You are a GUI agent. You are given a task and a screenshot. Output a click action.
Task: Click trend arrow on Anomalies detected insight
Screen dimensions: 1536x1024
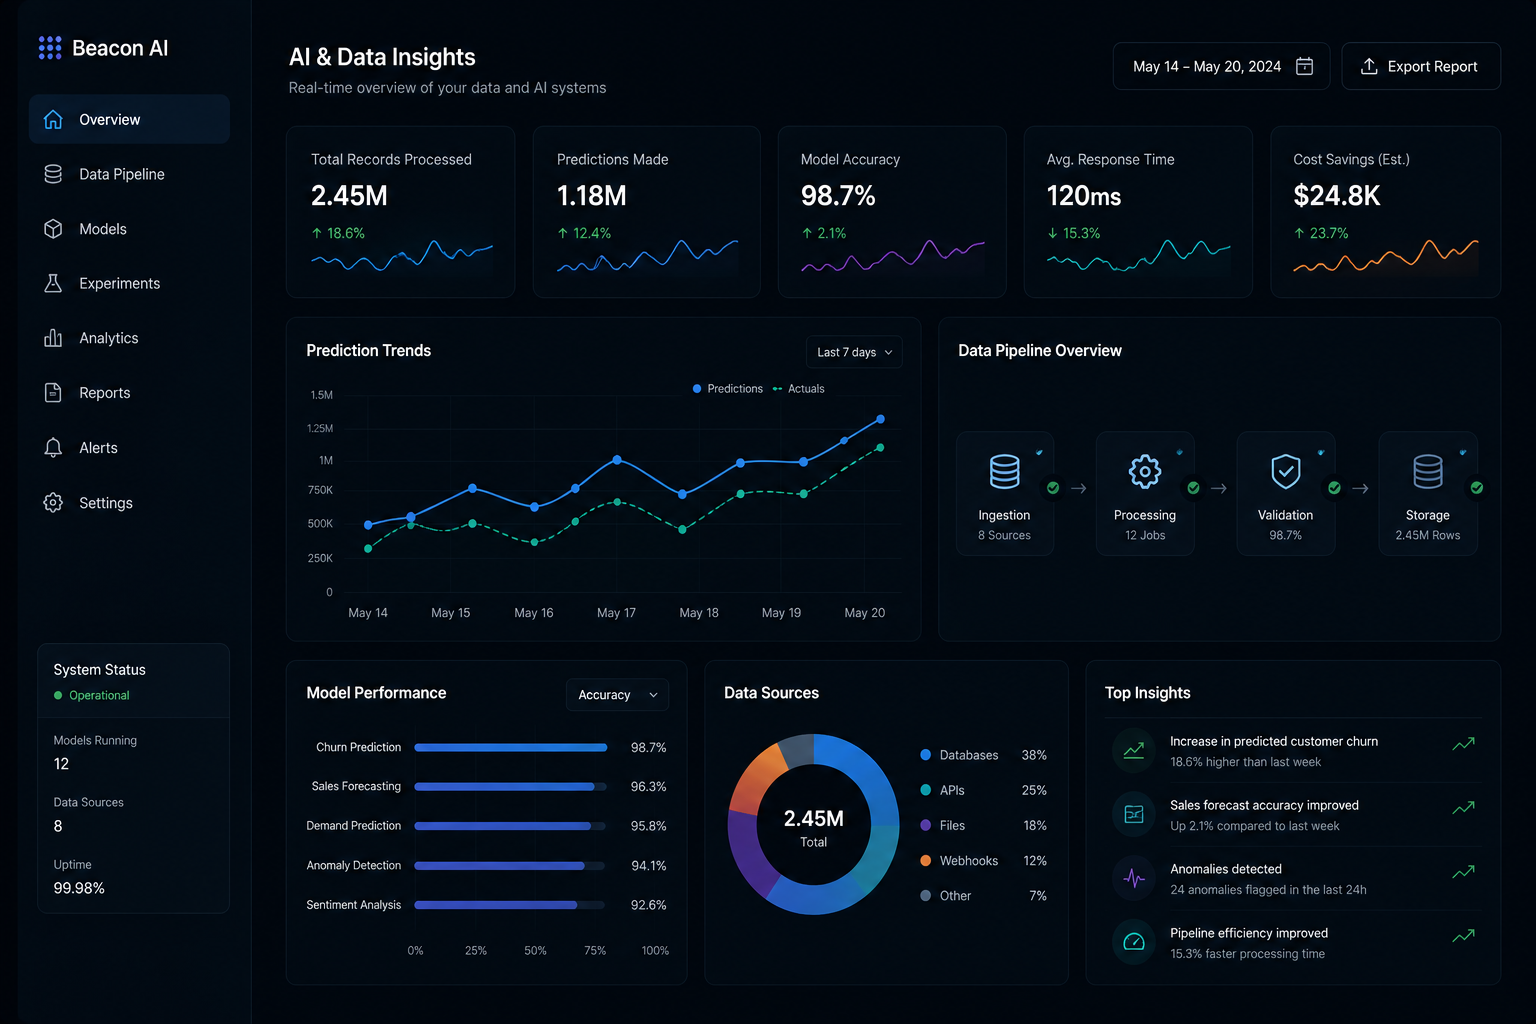pyautogui.click(x=1464, y=871)
